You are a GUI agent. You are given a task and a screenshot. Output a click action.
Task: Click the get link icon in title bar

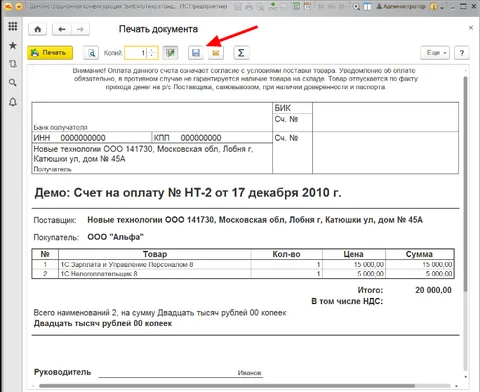point(273,6)
